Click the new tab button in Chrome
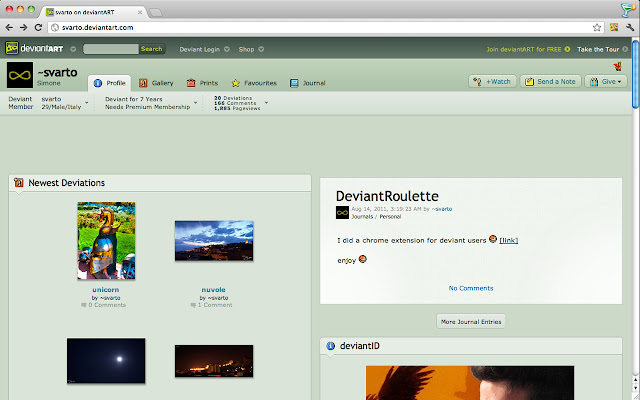The width and height of the screenshot is (640, 400). [156, 13]
